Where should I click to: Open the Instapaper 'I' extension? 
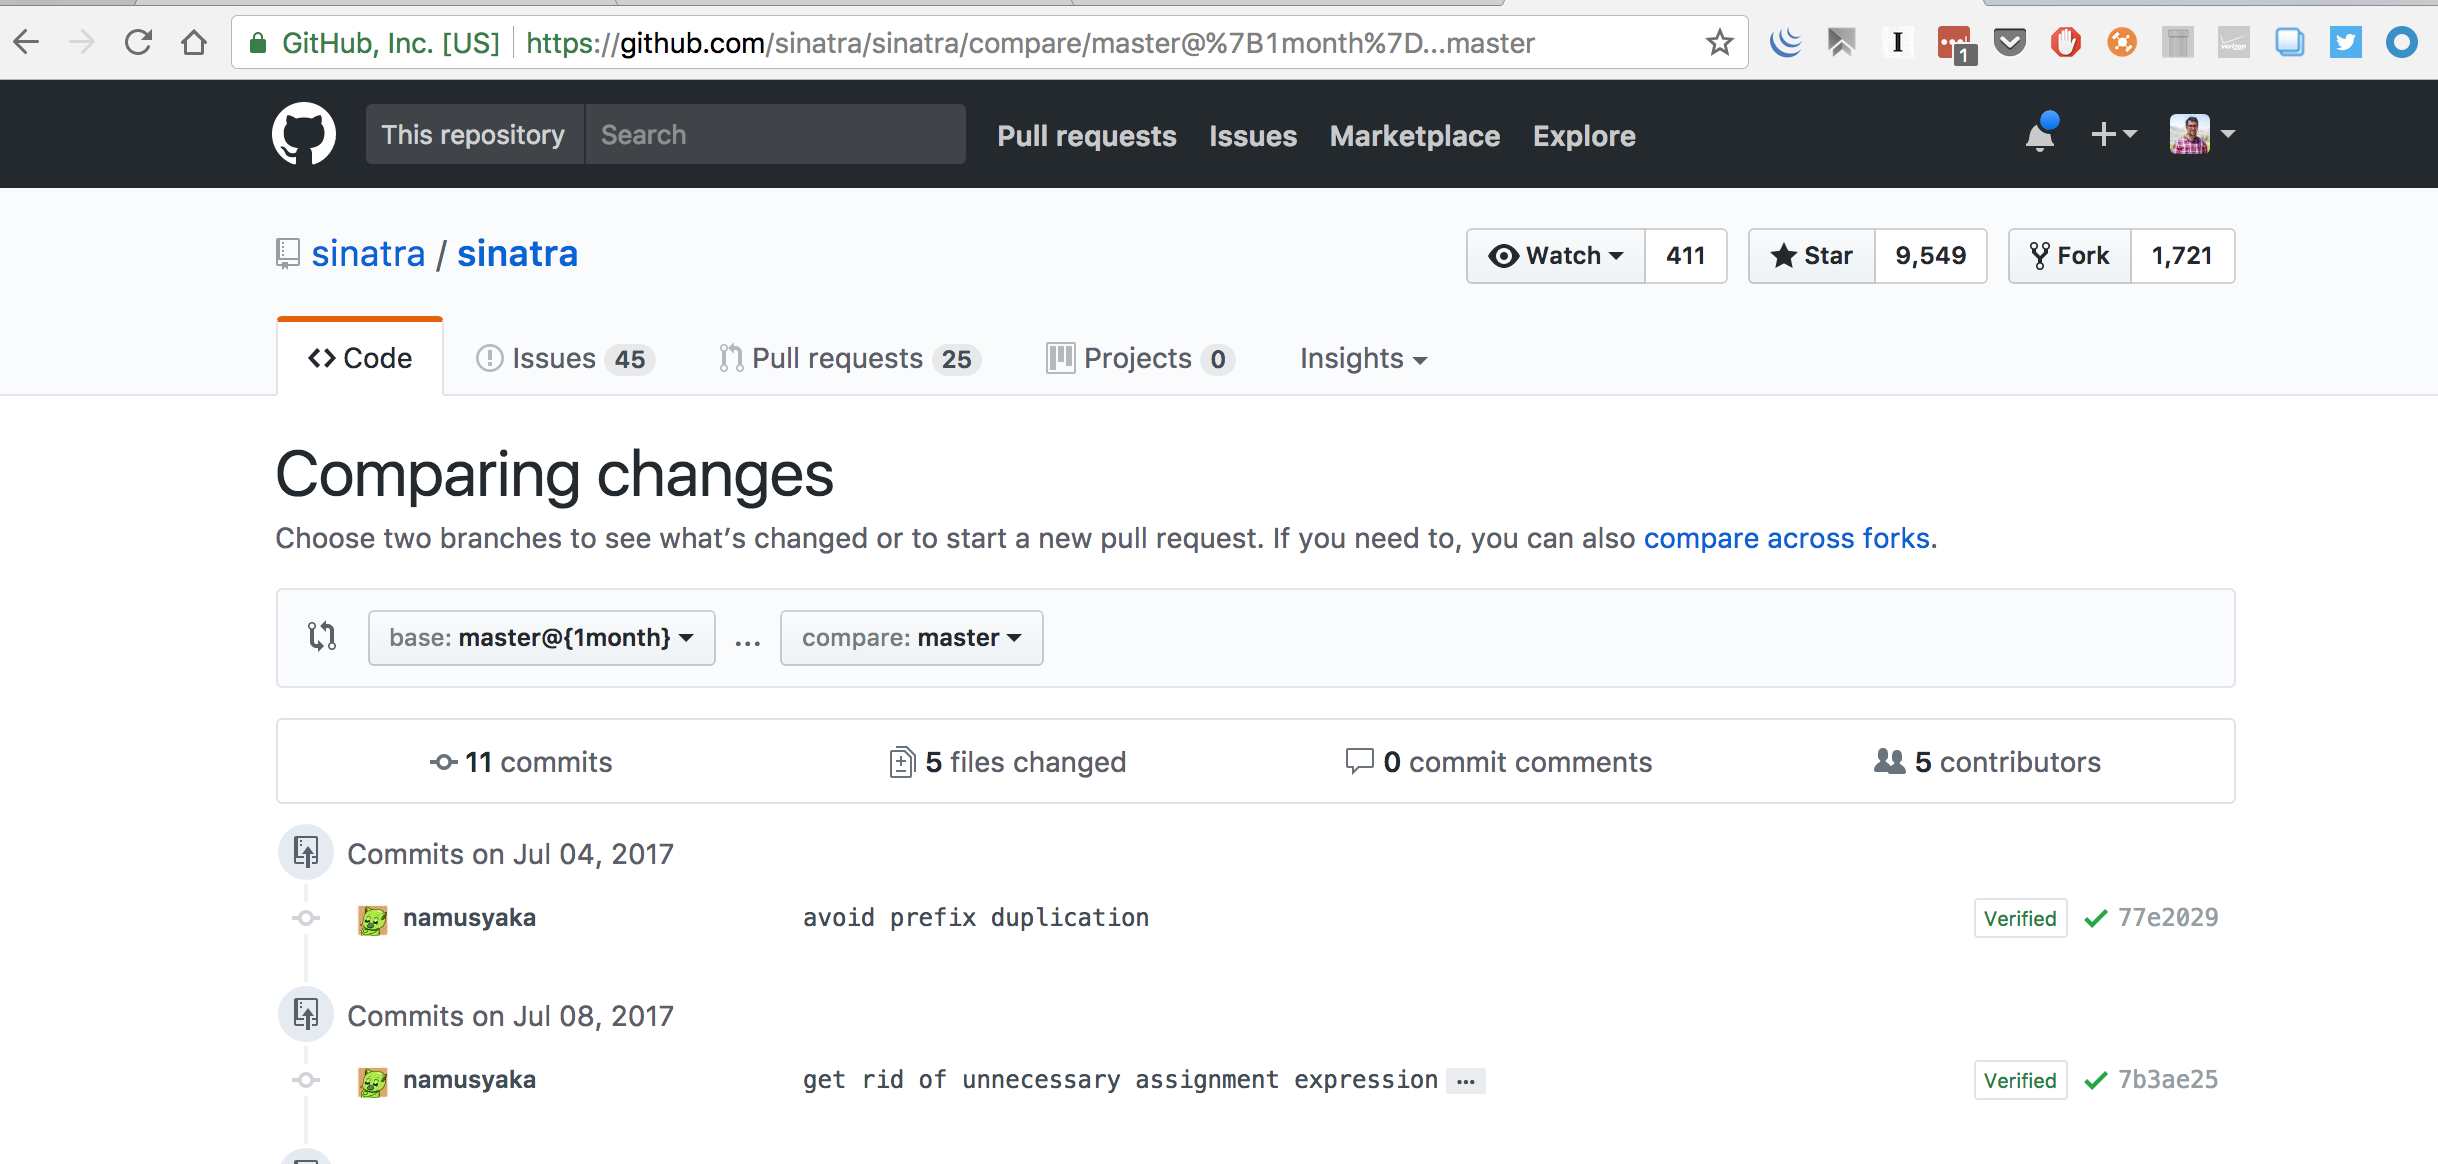(1897, 42)
